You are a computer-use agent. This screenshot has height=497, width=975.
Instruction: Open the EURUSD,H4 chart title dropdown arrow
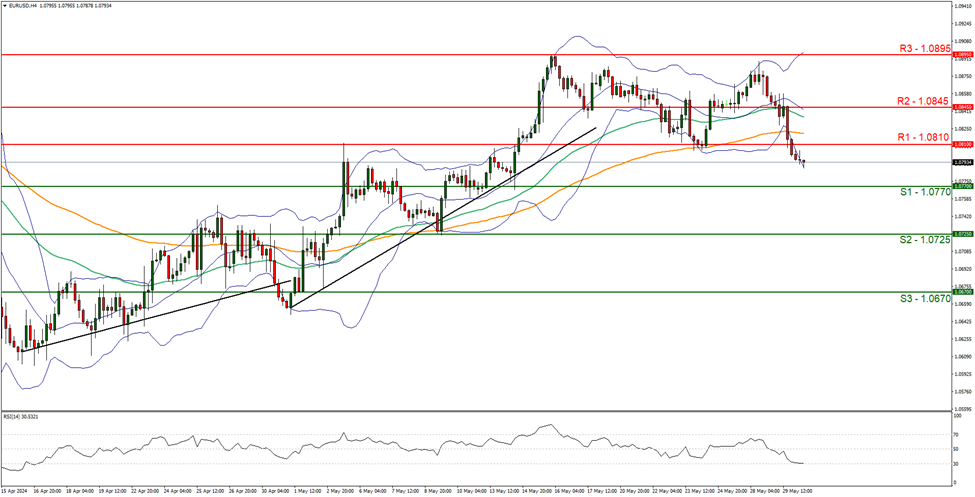tap(4, 6)
